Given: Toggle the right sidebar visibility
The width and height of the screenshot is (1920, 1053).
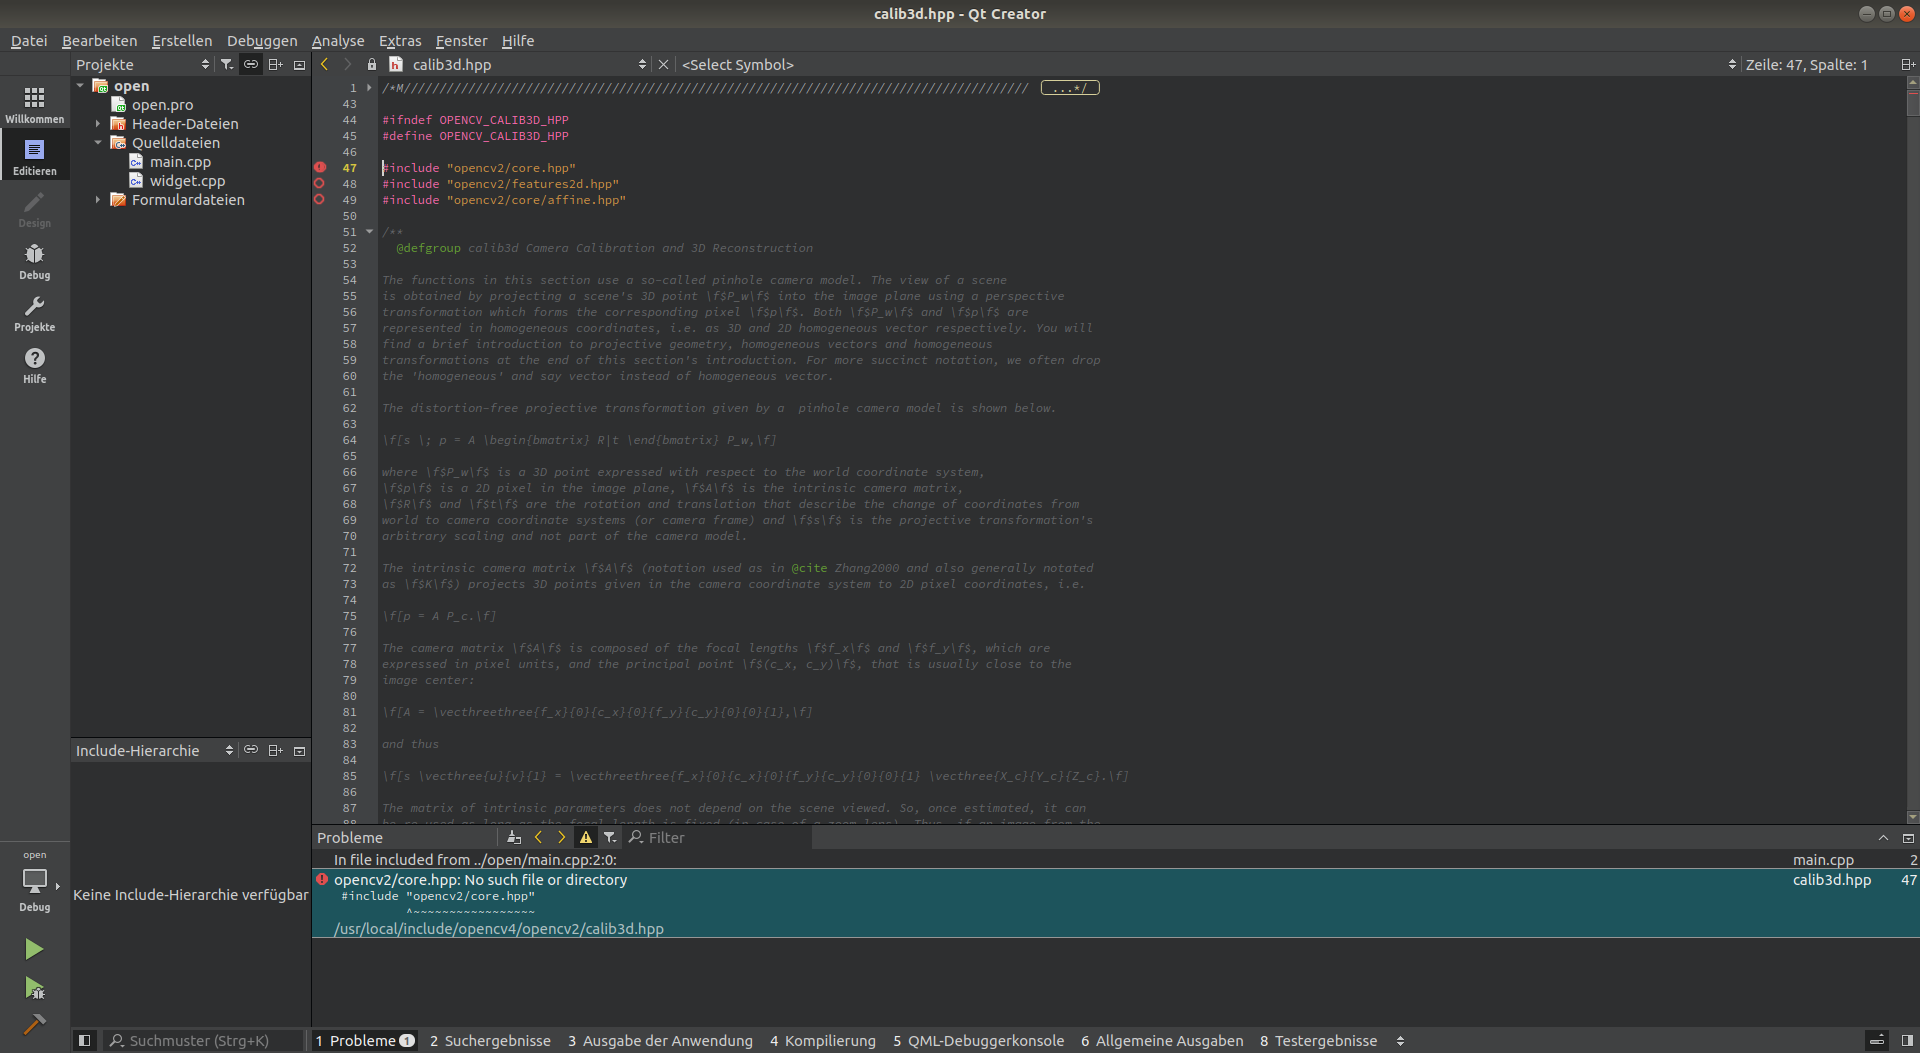Looking at the screenshot, I should point(1907,1040).
